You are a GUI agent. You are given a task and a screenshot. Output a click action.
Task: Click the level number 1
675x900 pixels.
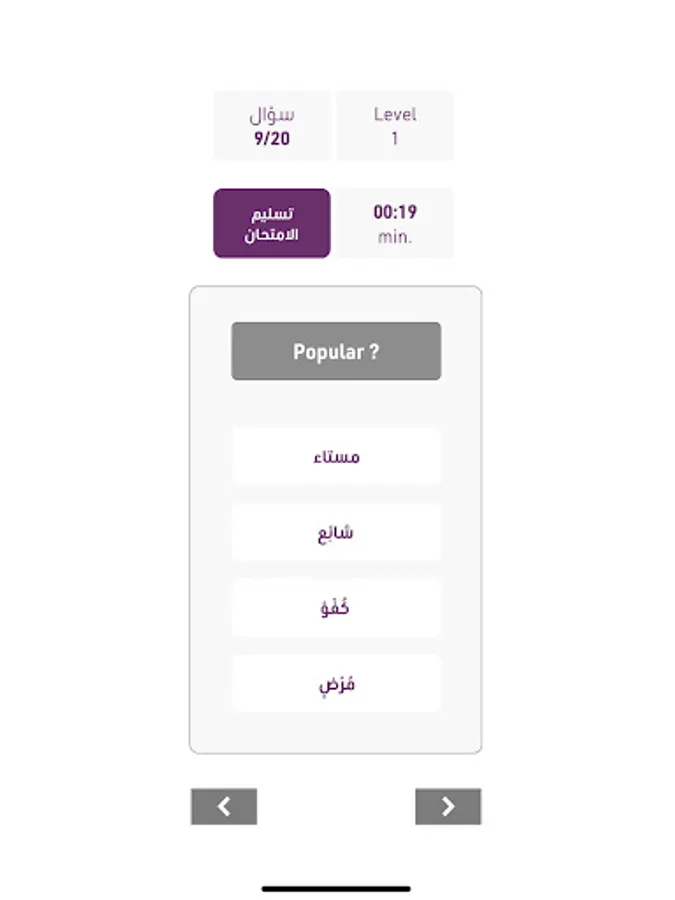[x=395, y=139]
